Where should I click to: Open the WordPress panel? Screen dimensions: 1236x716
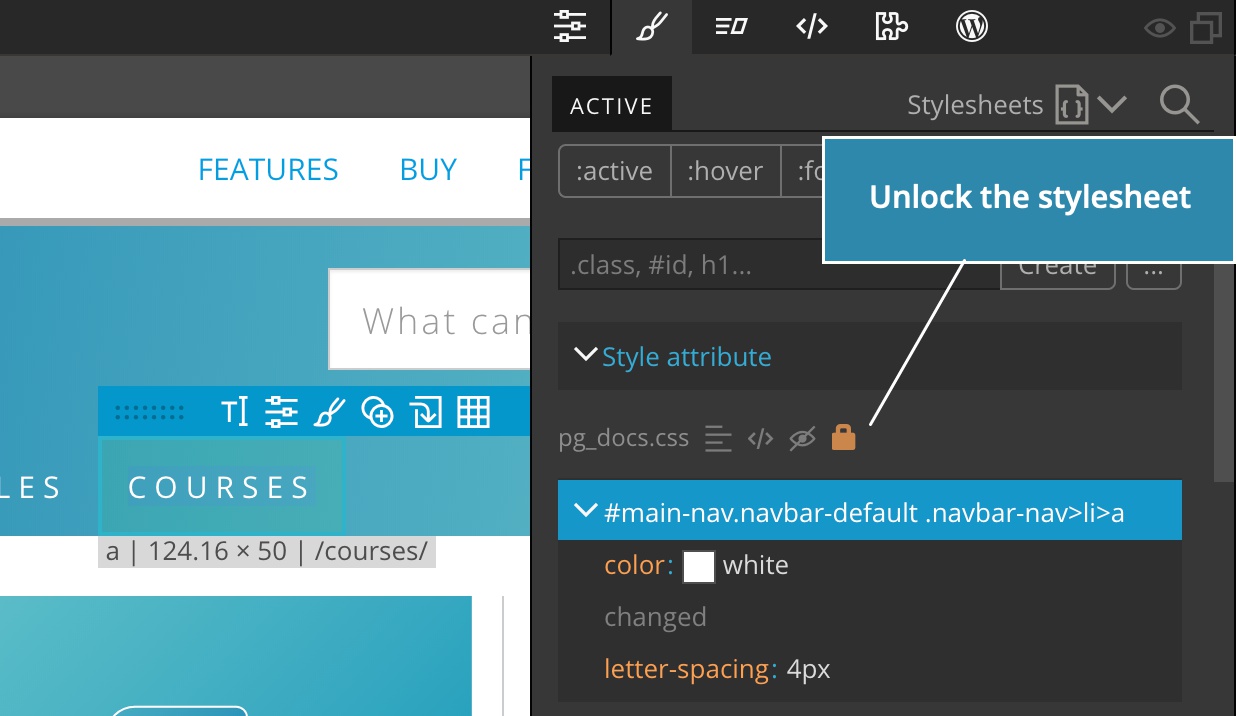pos(972,27)
